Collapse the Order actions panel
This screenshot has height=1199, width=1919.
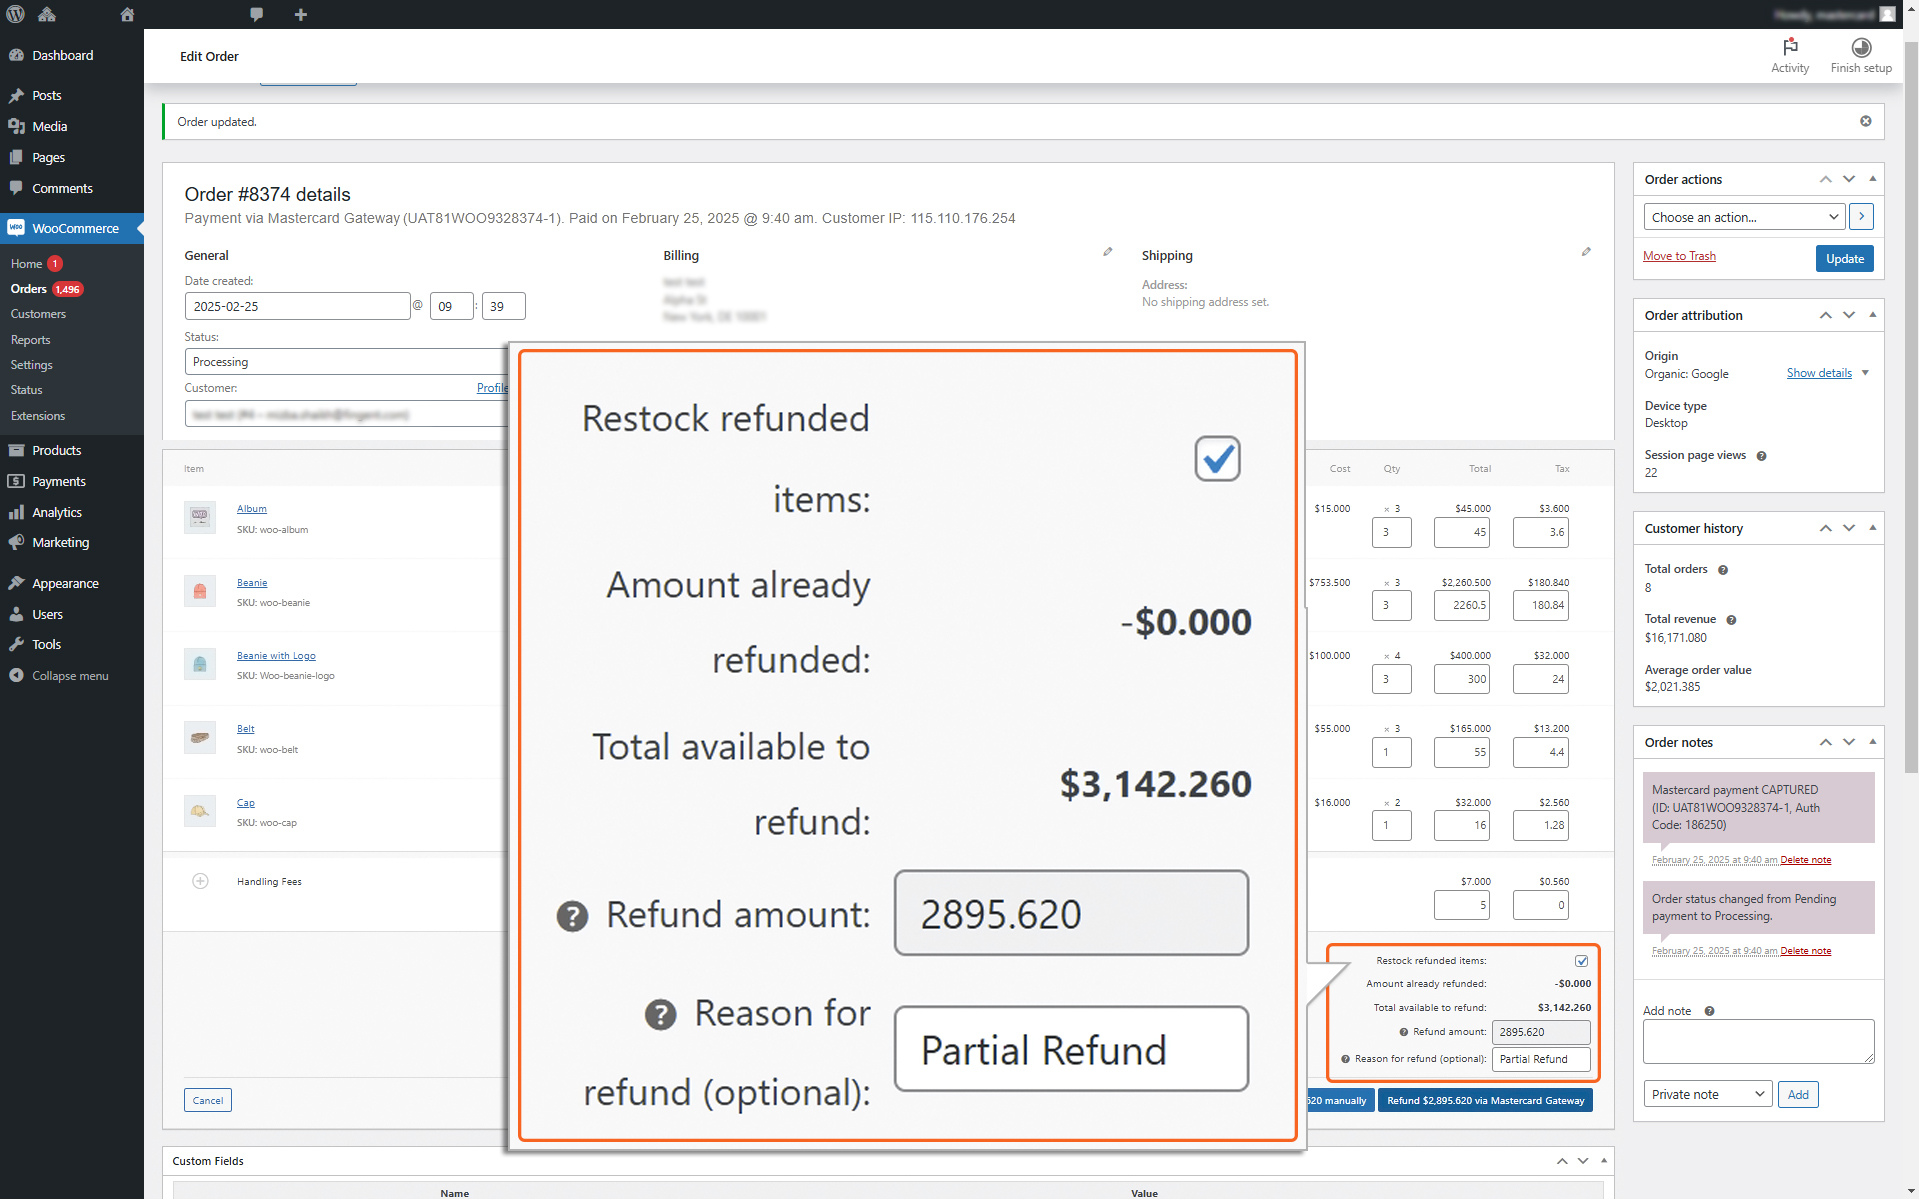click(x=1872, y=179)
